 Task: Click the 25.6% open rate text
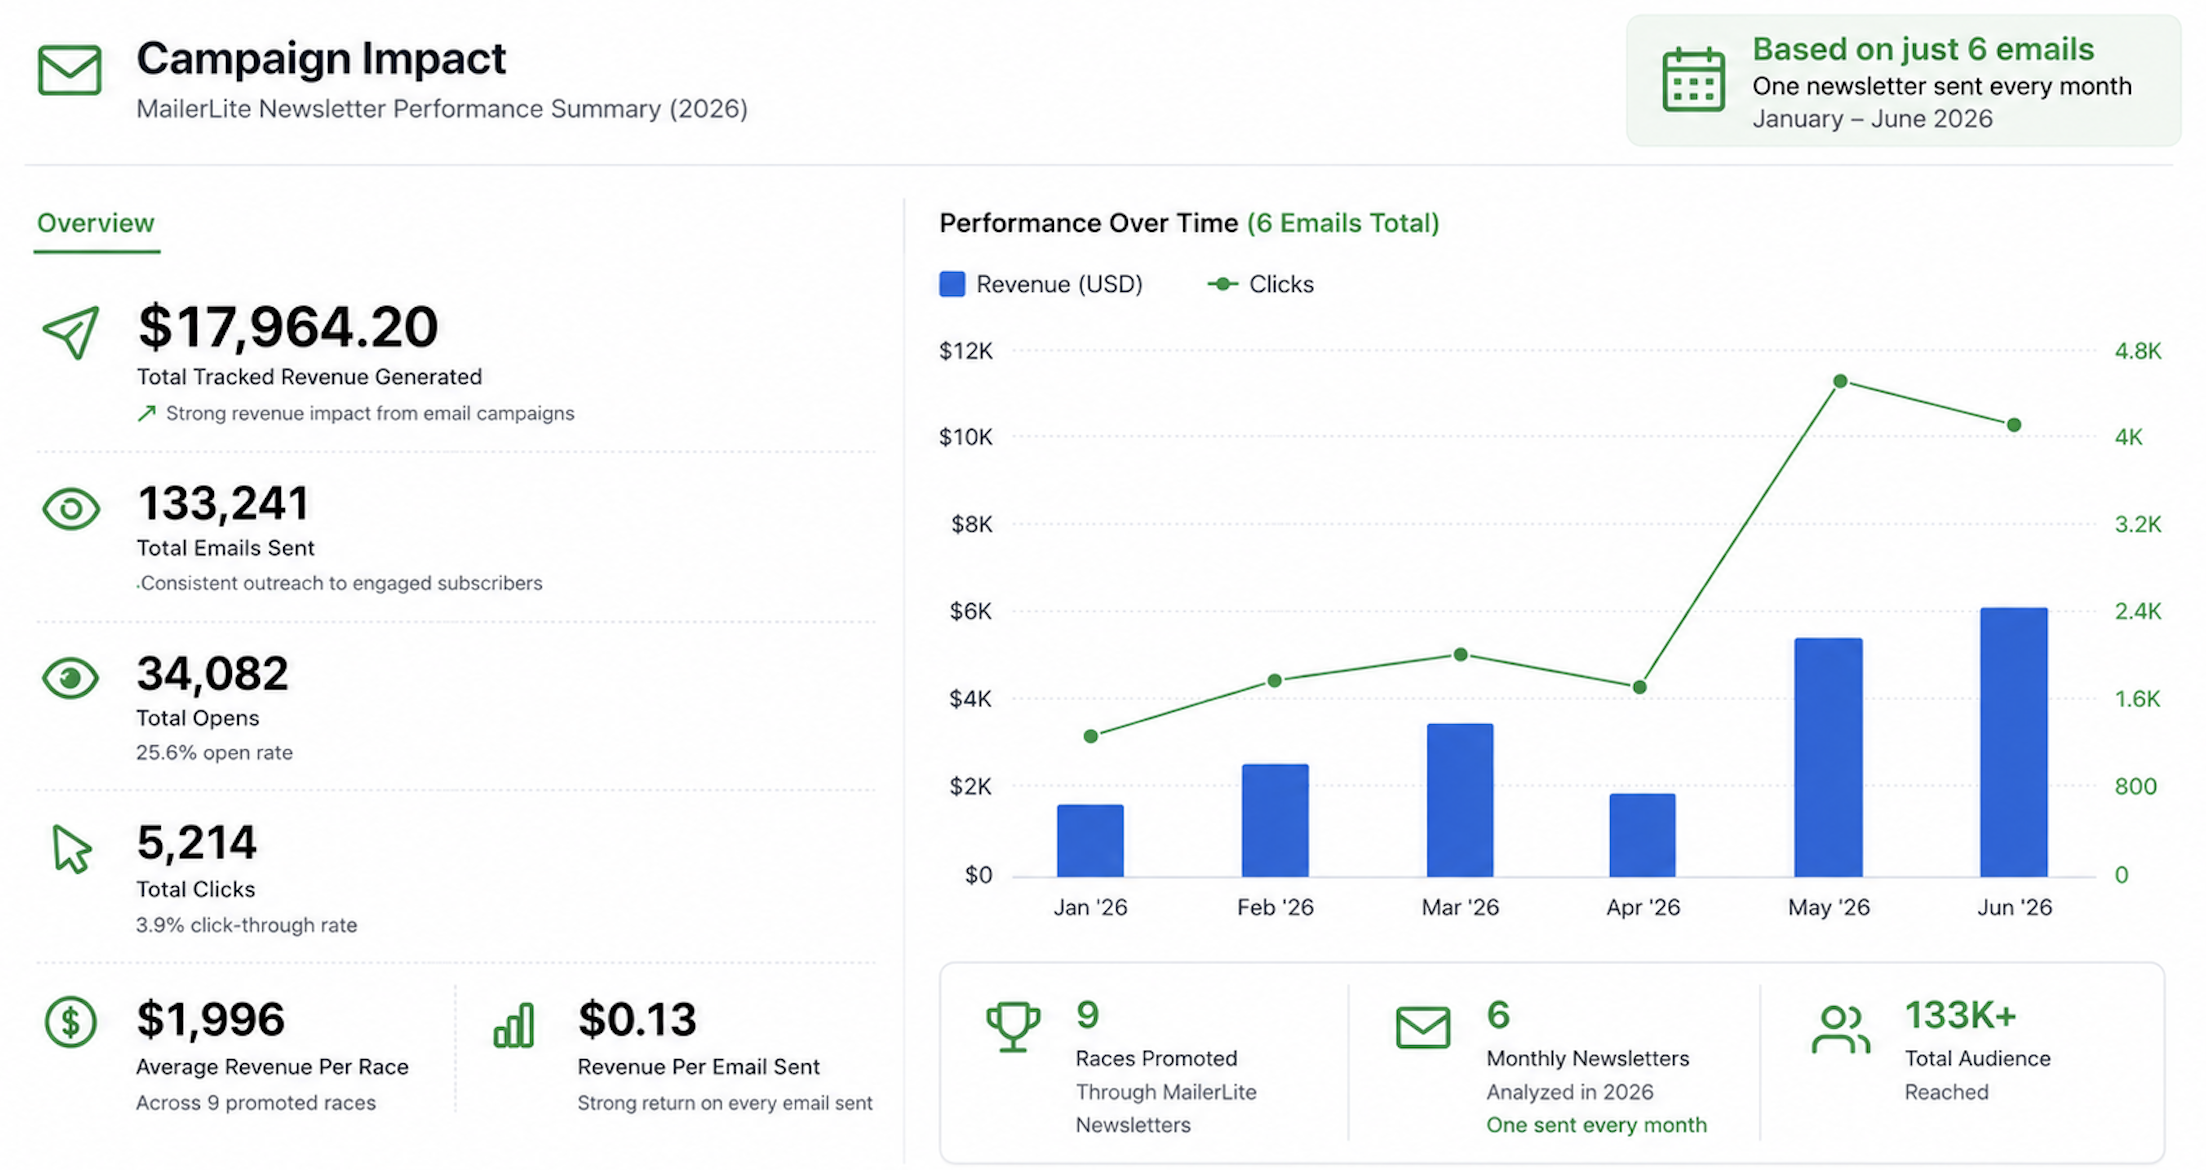point(215,752)
